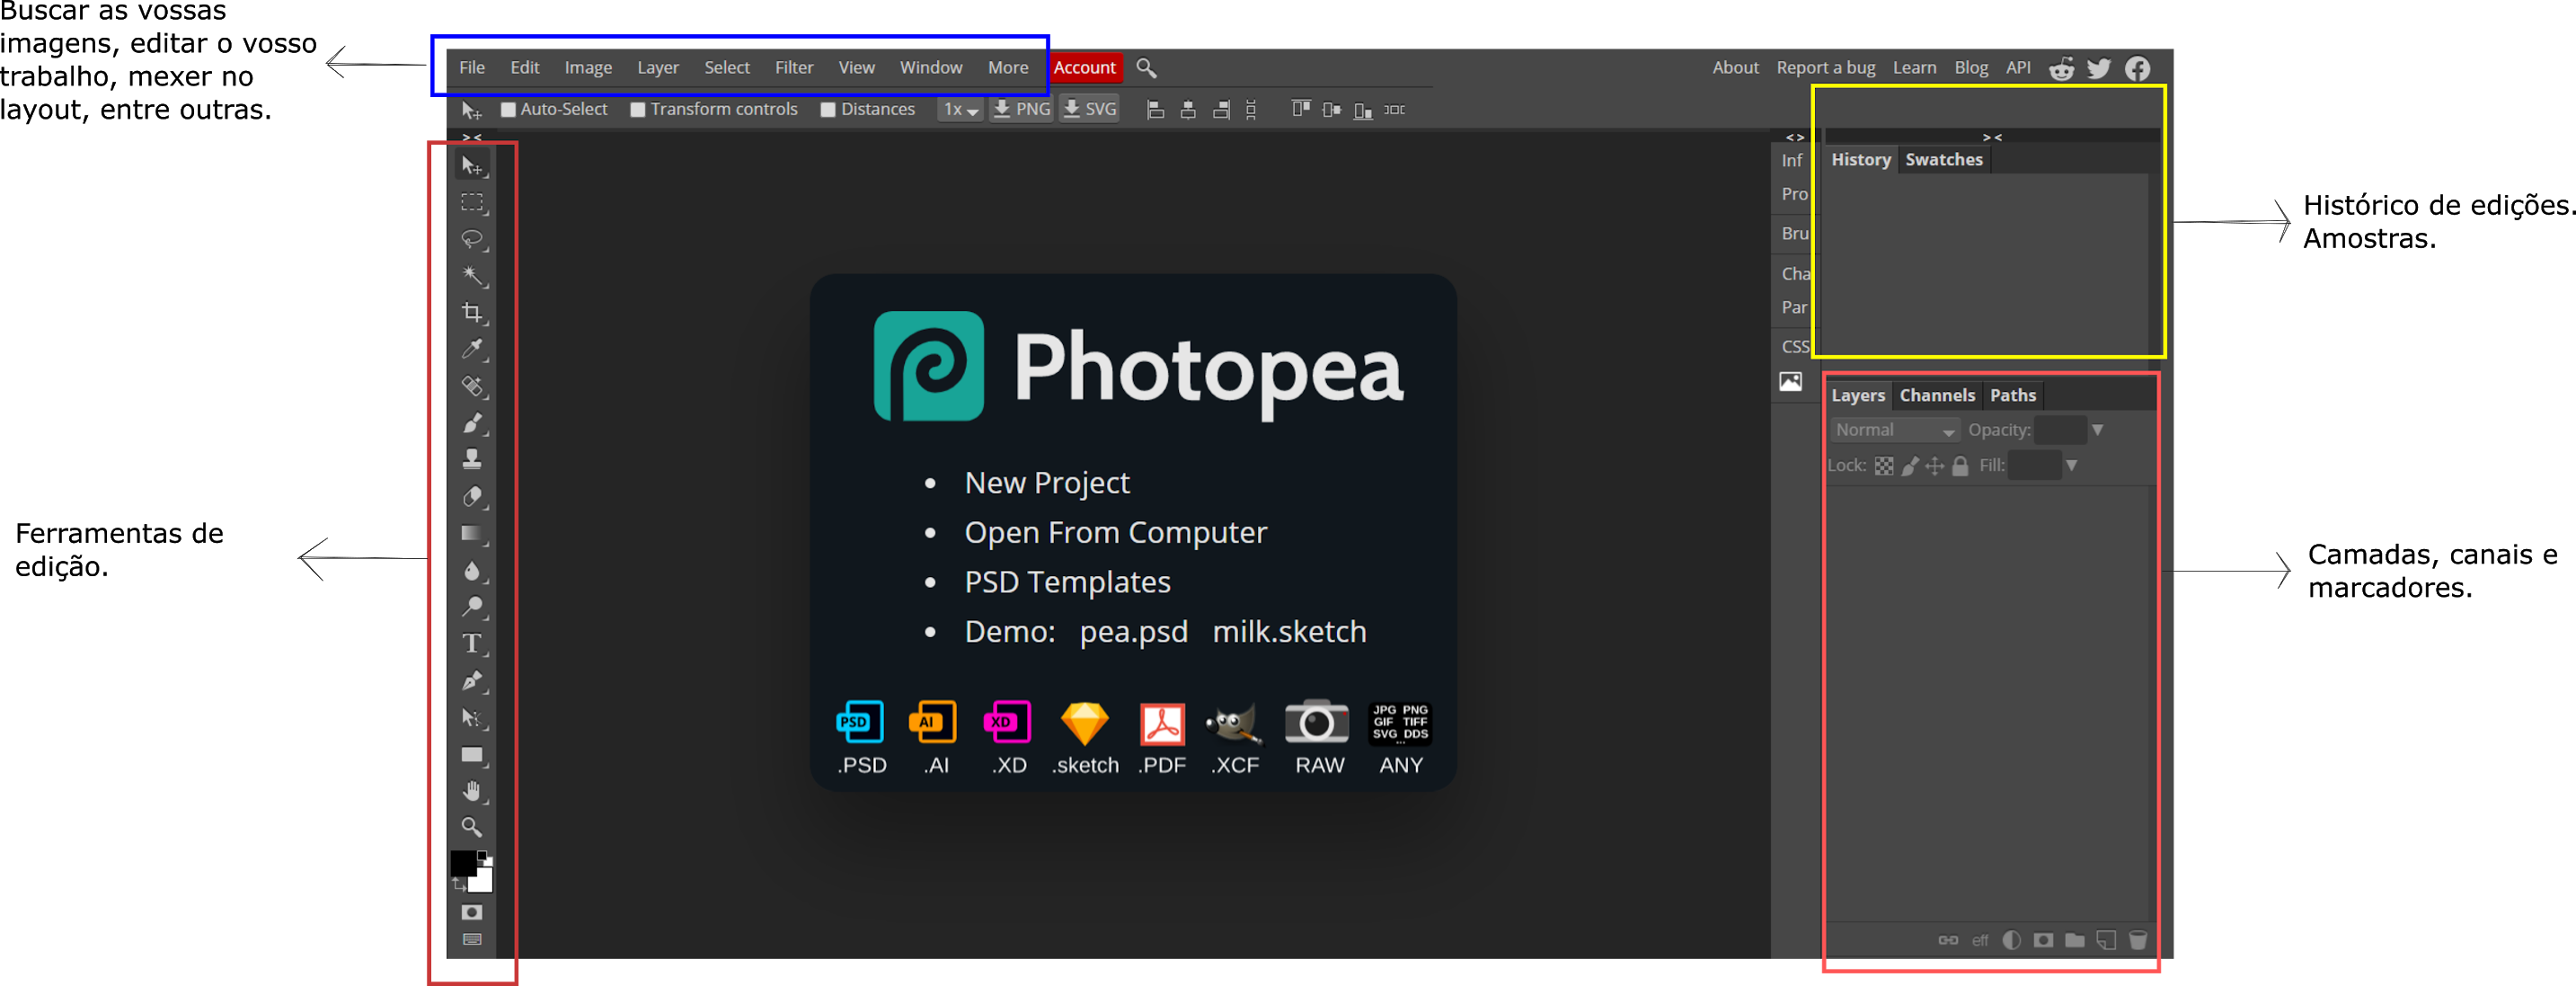Create a new layer from panel bottom

2107,940
